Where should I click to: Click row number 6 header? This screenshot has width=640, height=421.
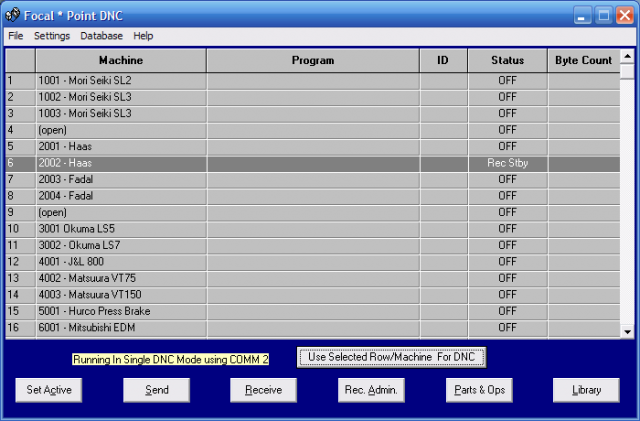20,163
